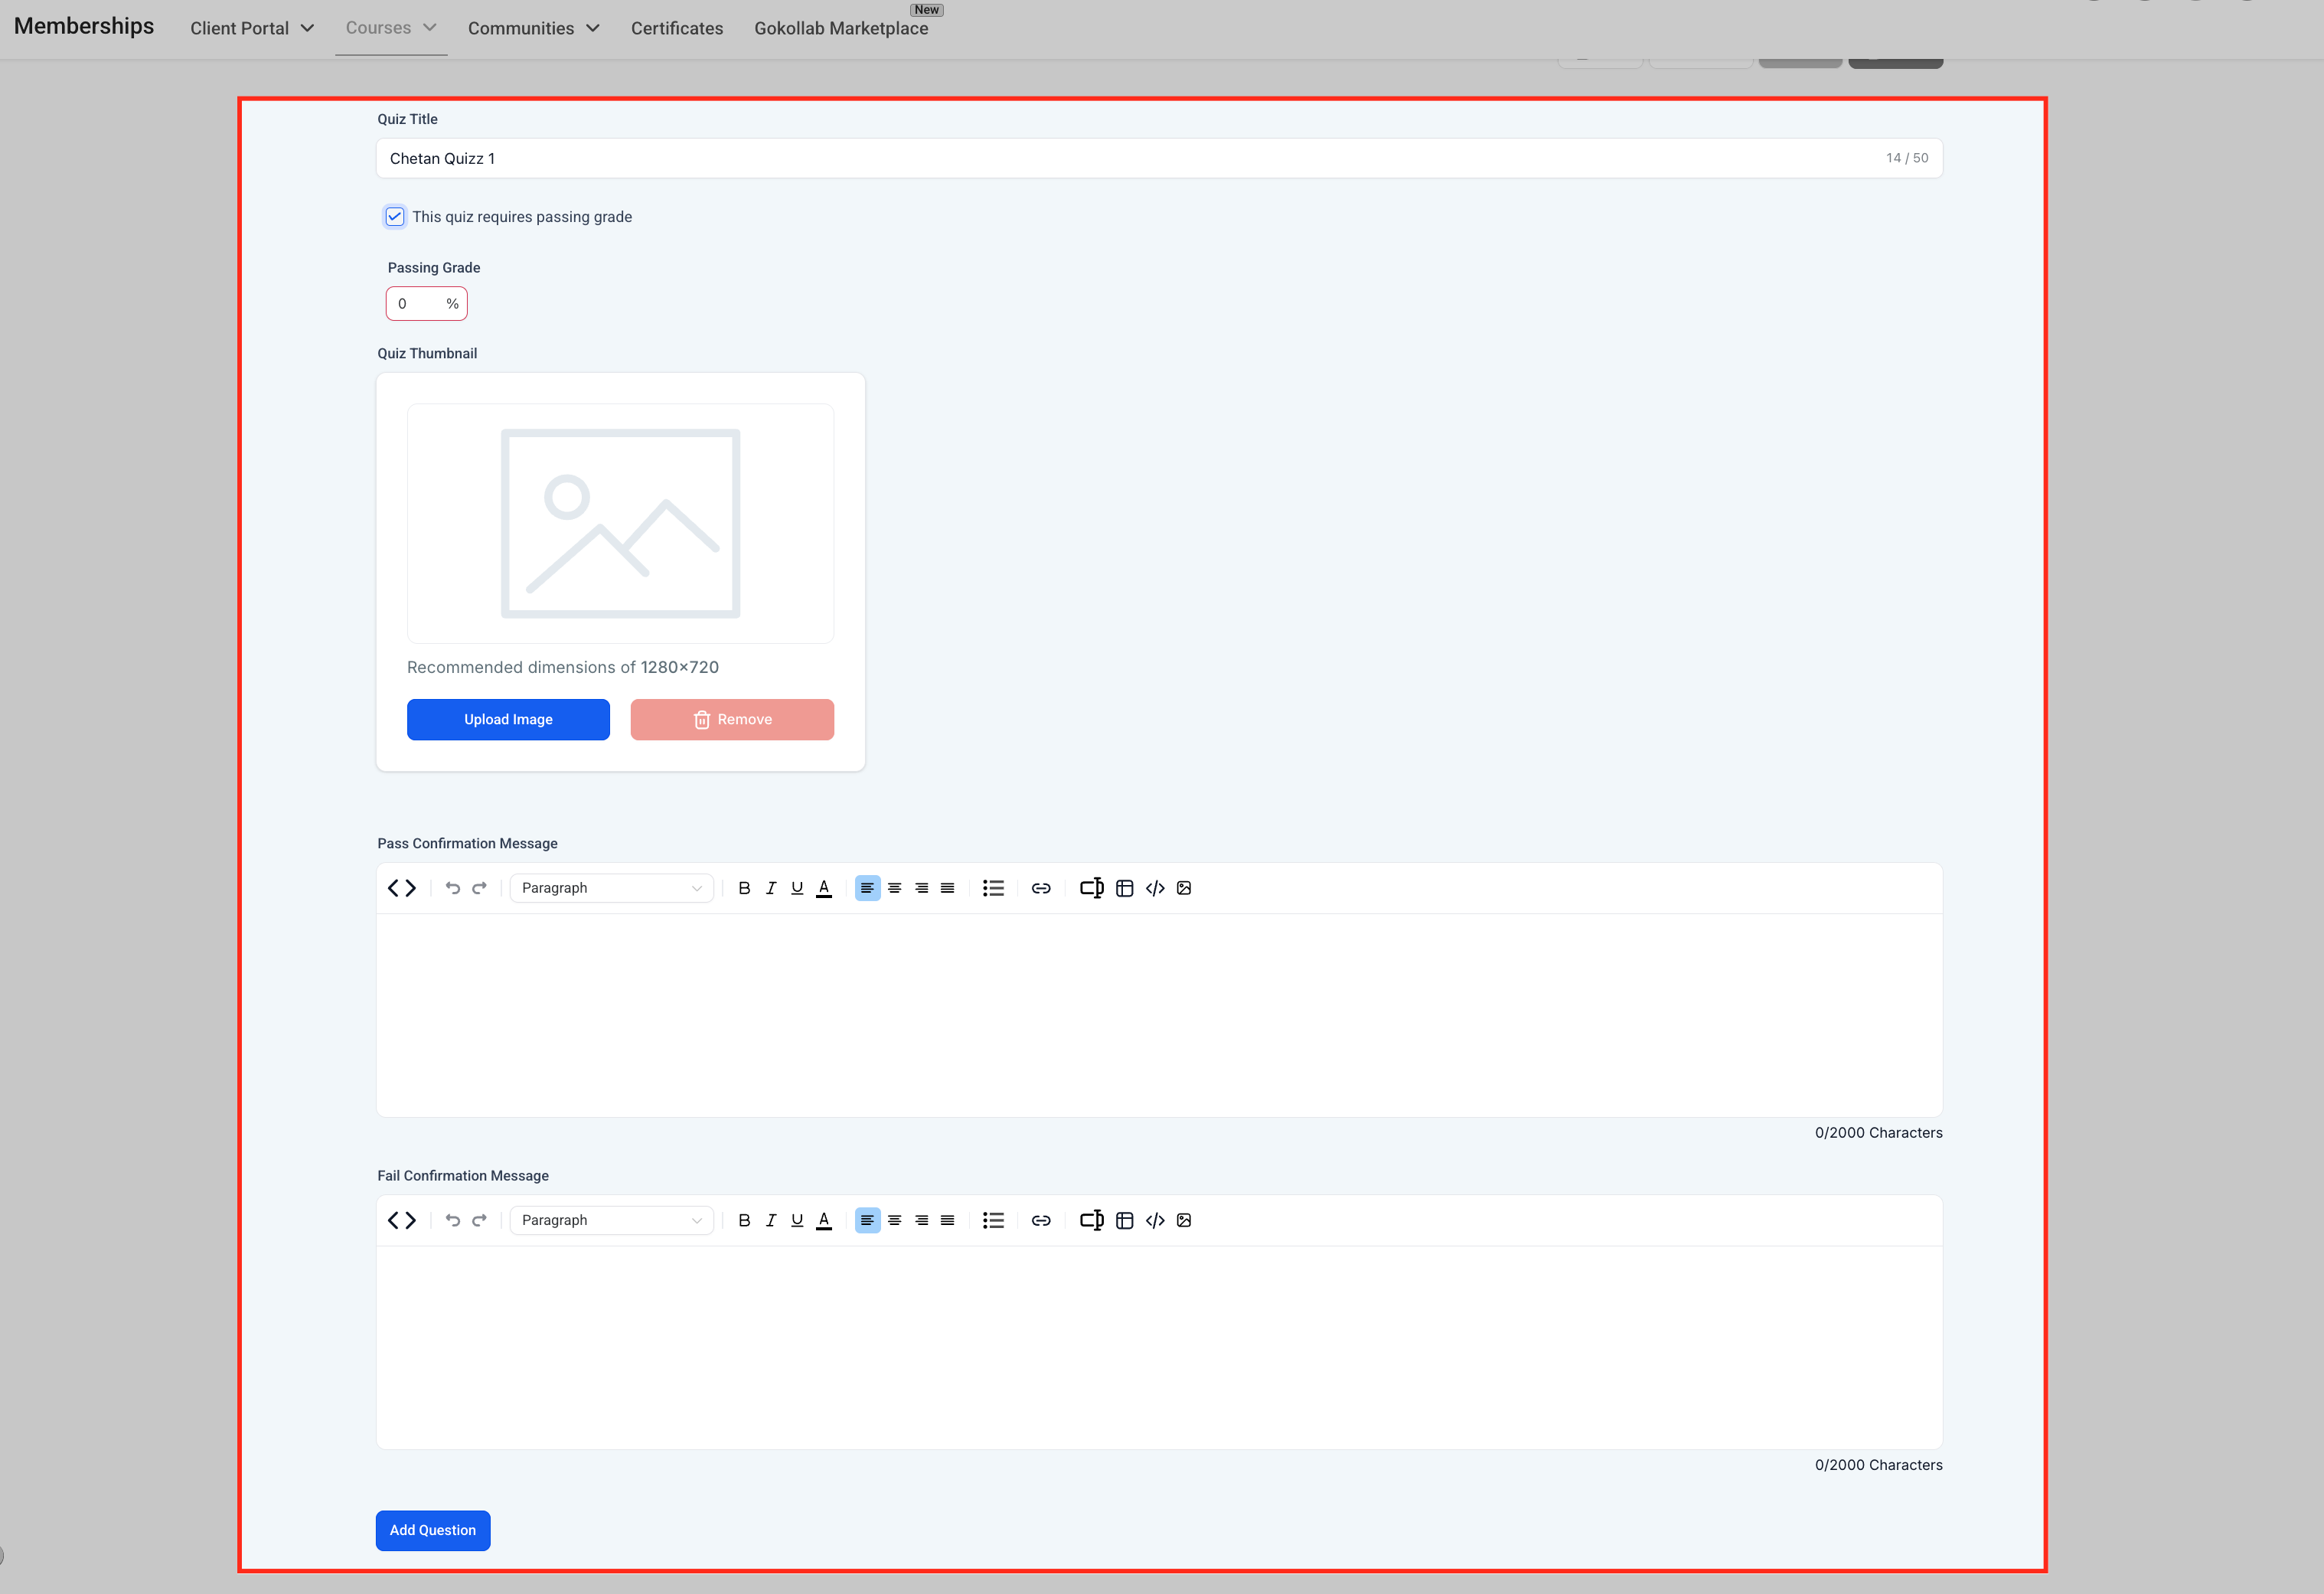Uncheck This quiz requires passing grade
The width and height of the screenshot is (2324, 1594).
click(x=395, y=217)
